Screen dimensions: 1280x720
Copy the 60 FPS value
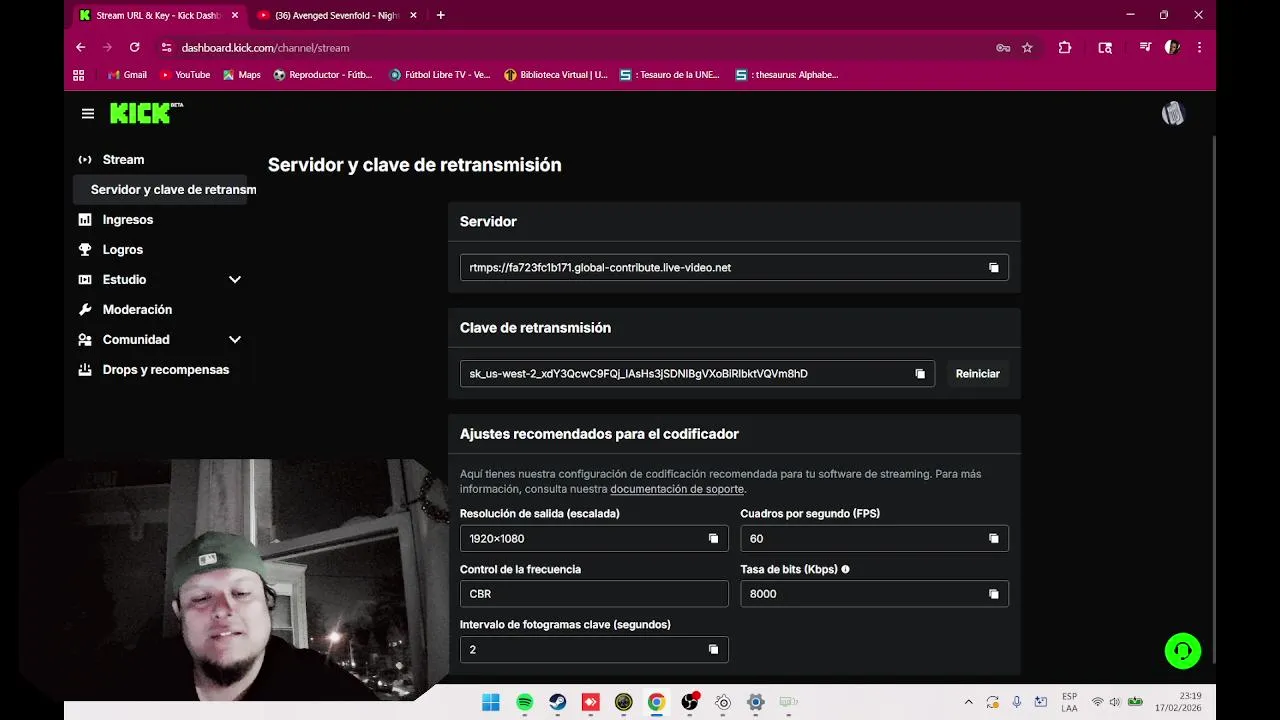tap(993, 538)
